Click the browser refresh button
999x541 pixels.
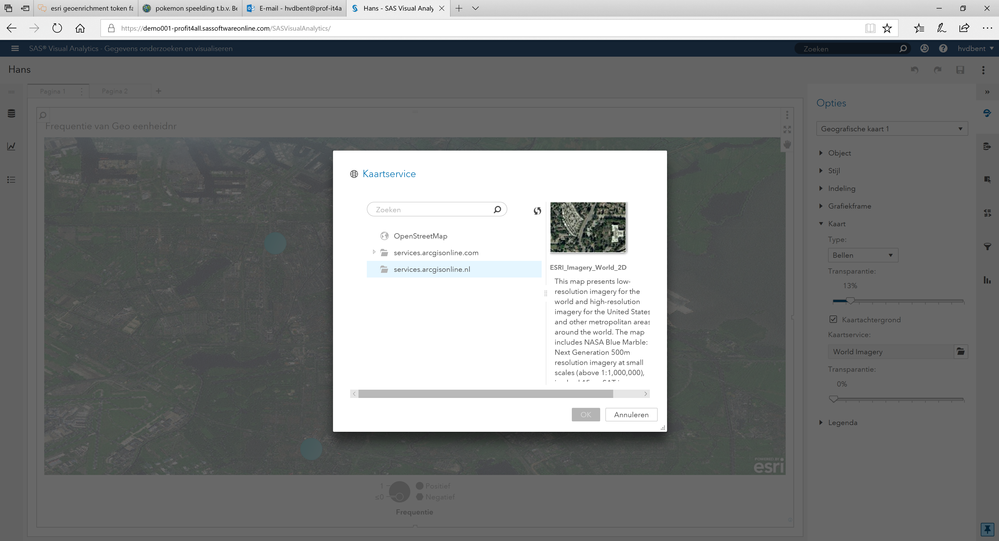57,28
